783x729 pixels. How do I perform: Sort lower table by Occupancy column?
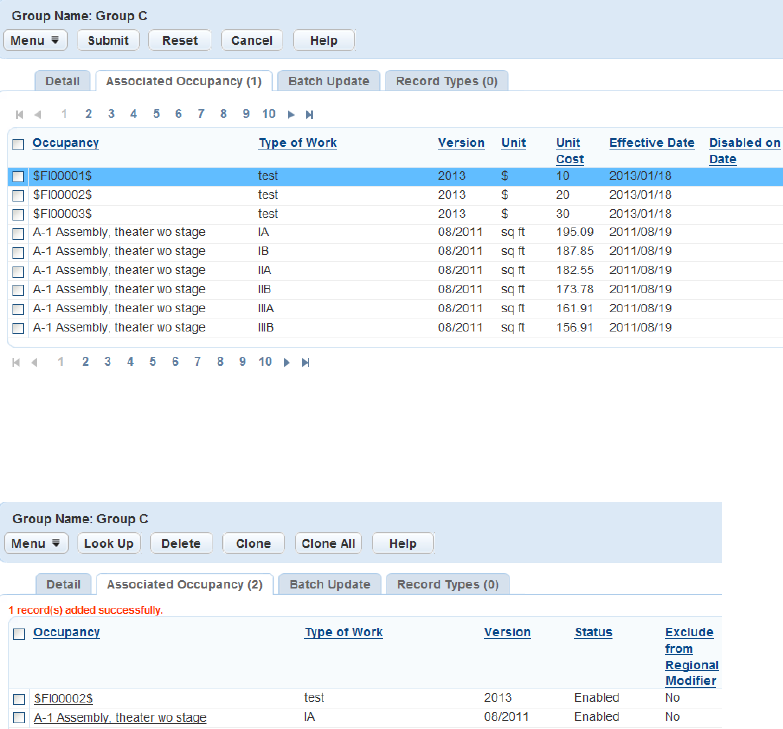pos(66,632)
